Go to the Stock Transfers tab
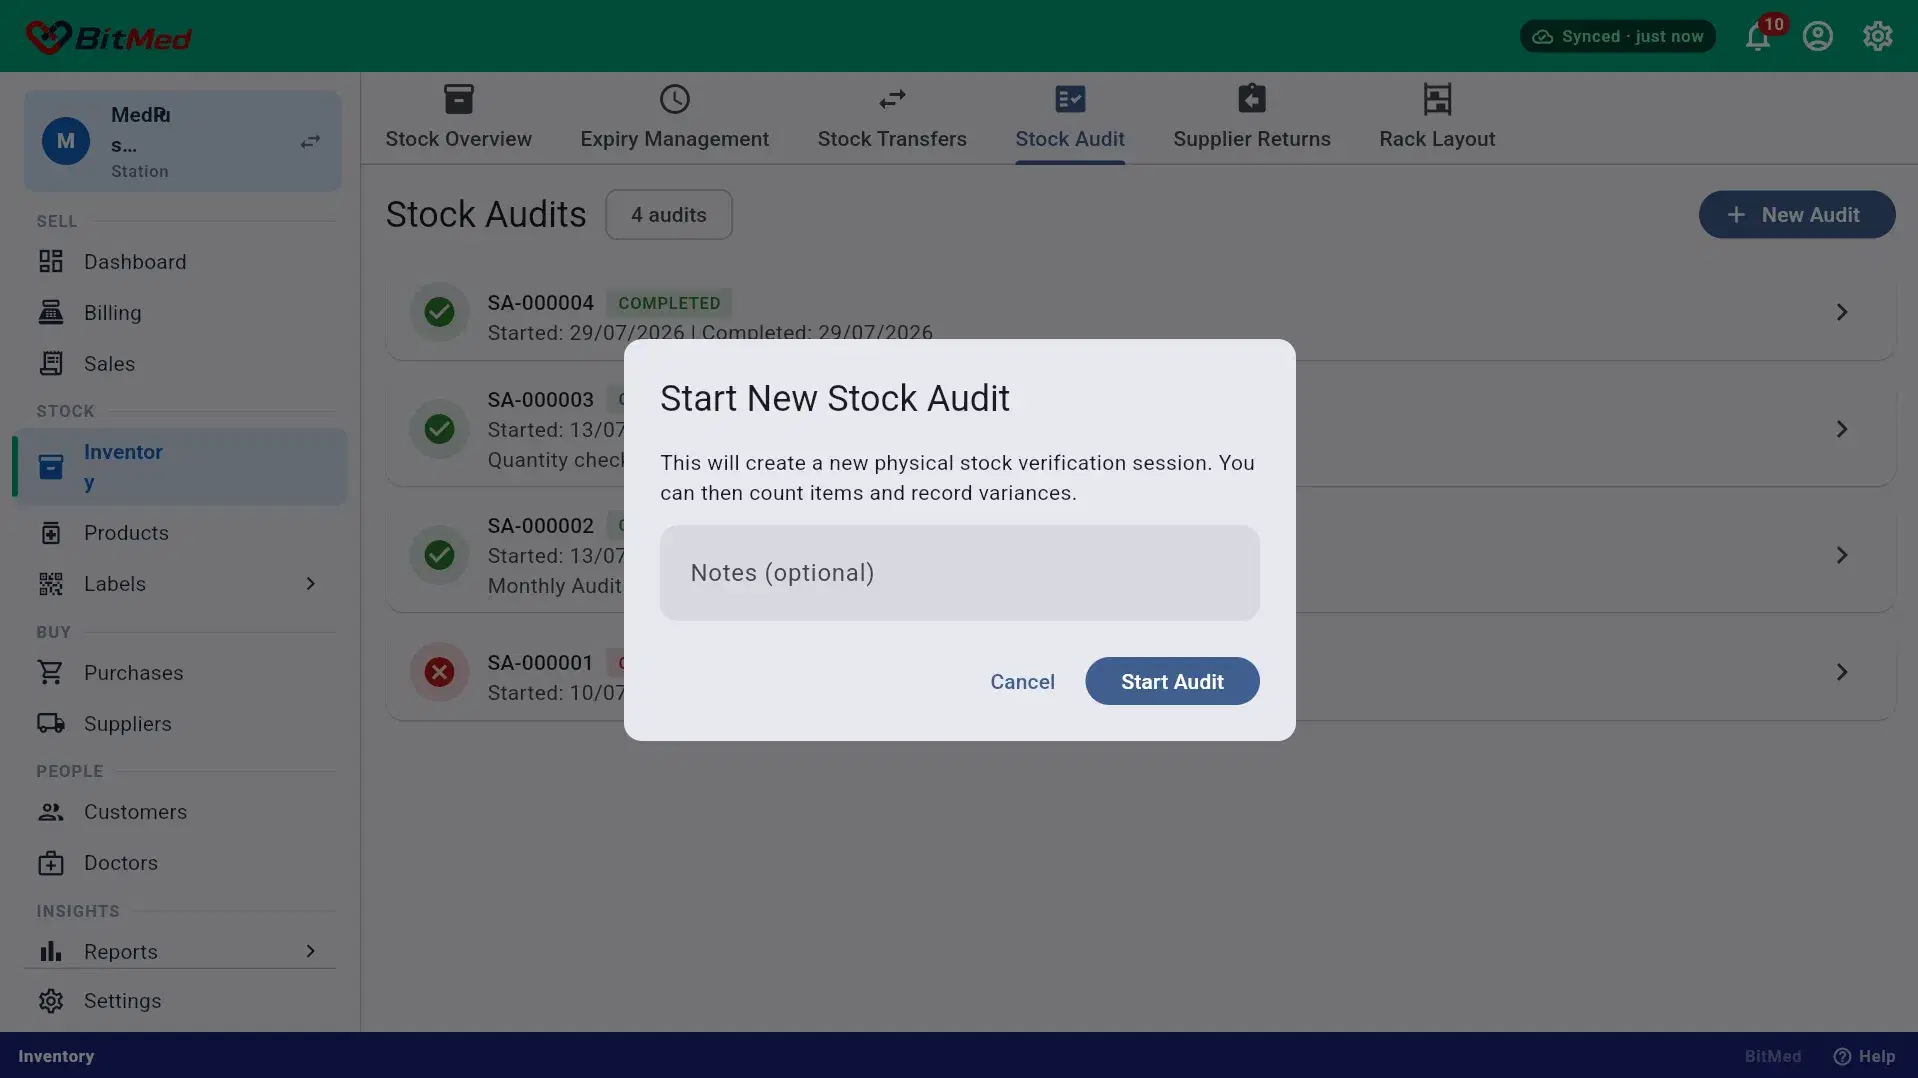 892,118
